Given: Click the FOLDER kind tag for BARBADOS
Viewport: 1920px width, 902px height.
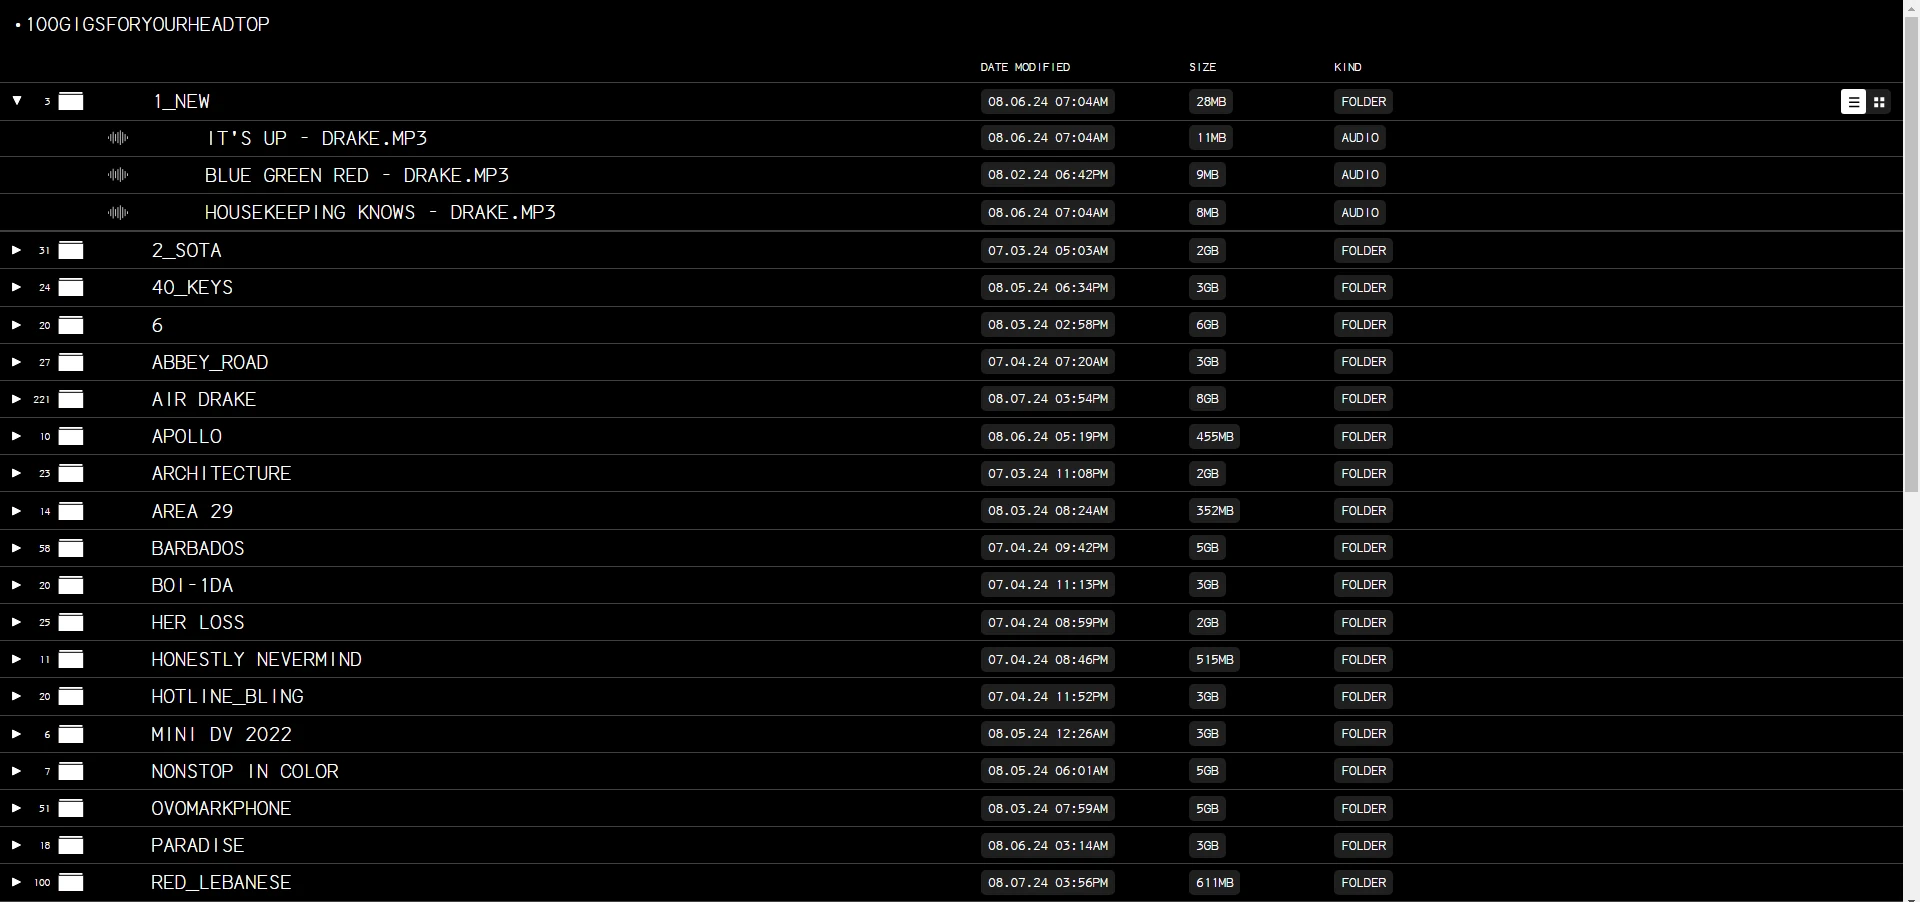Looking at the screenshot, I should [1364, 548].
